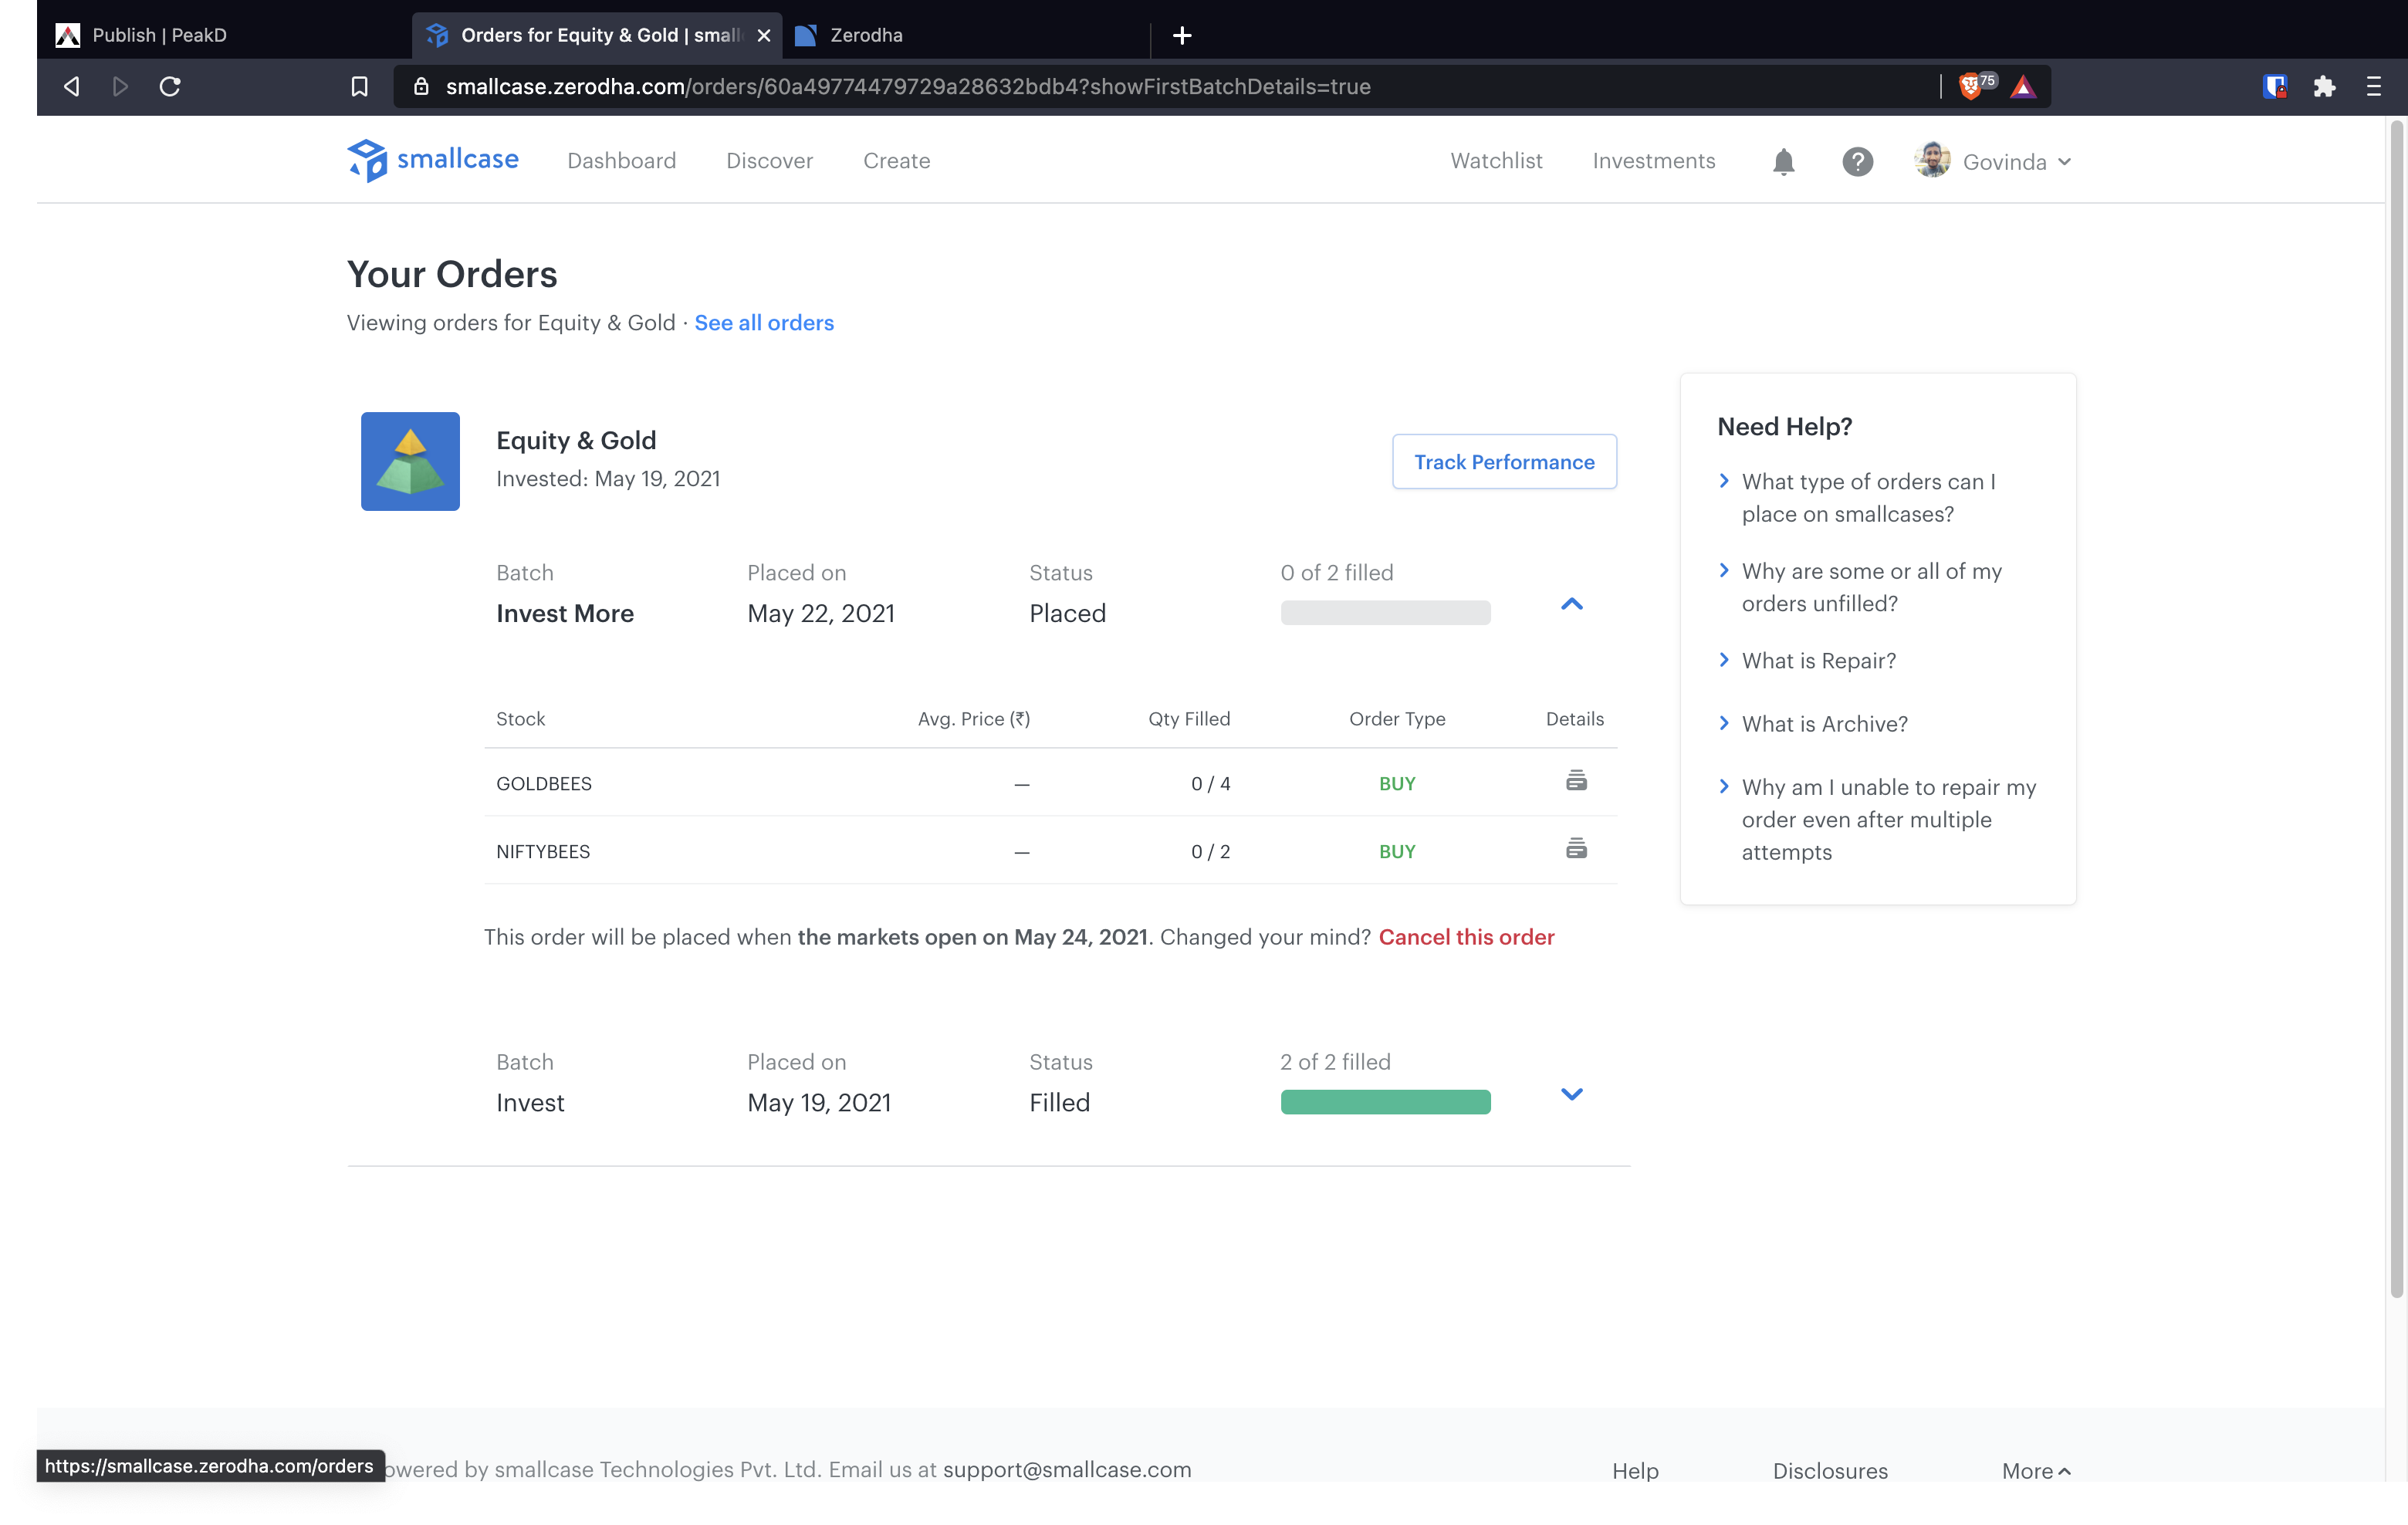This screenshot has height=1525, width=2408.
Task: Reload the current page
Action: (170, 86)
